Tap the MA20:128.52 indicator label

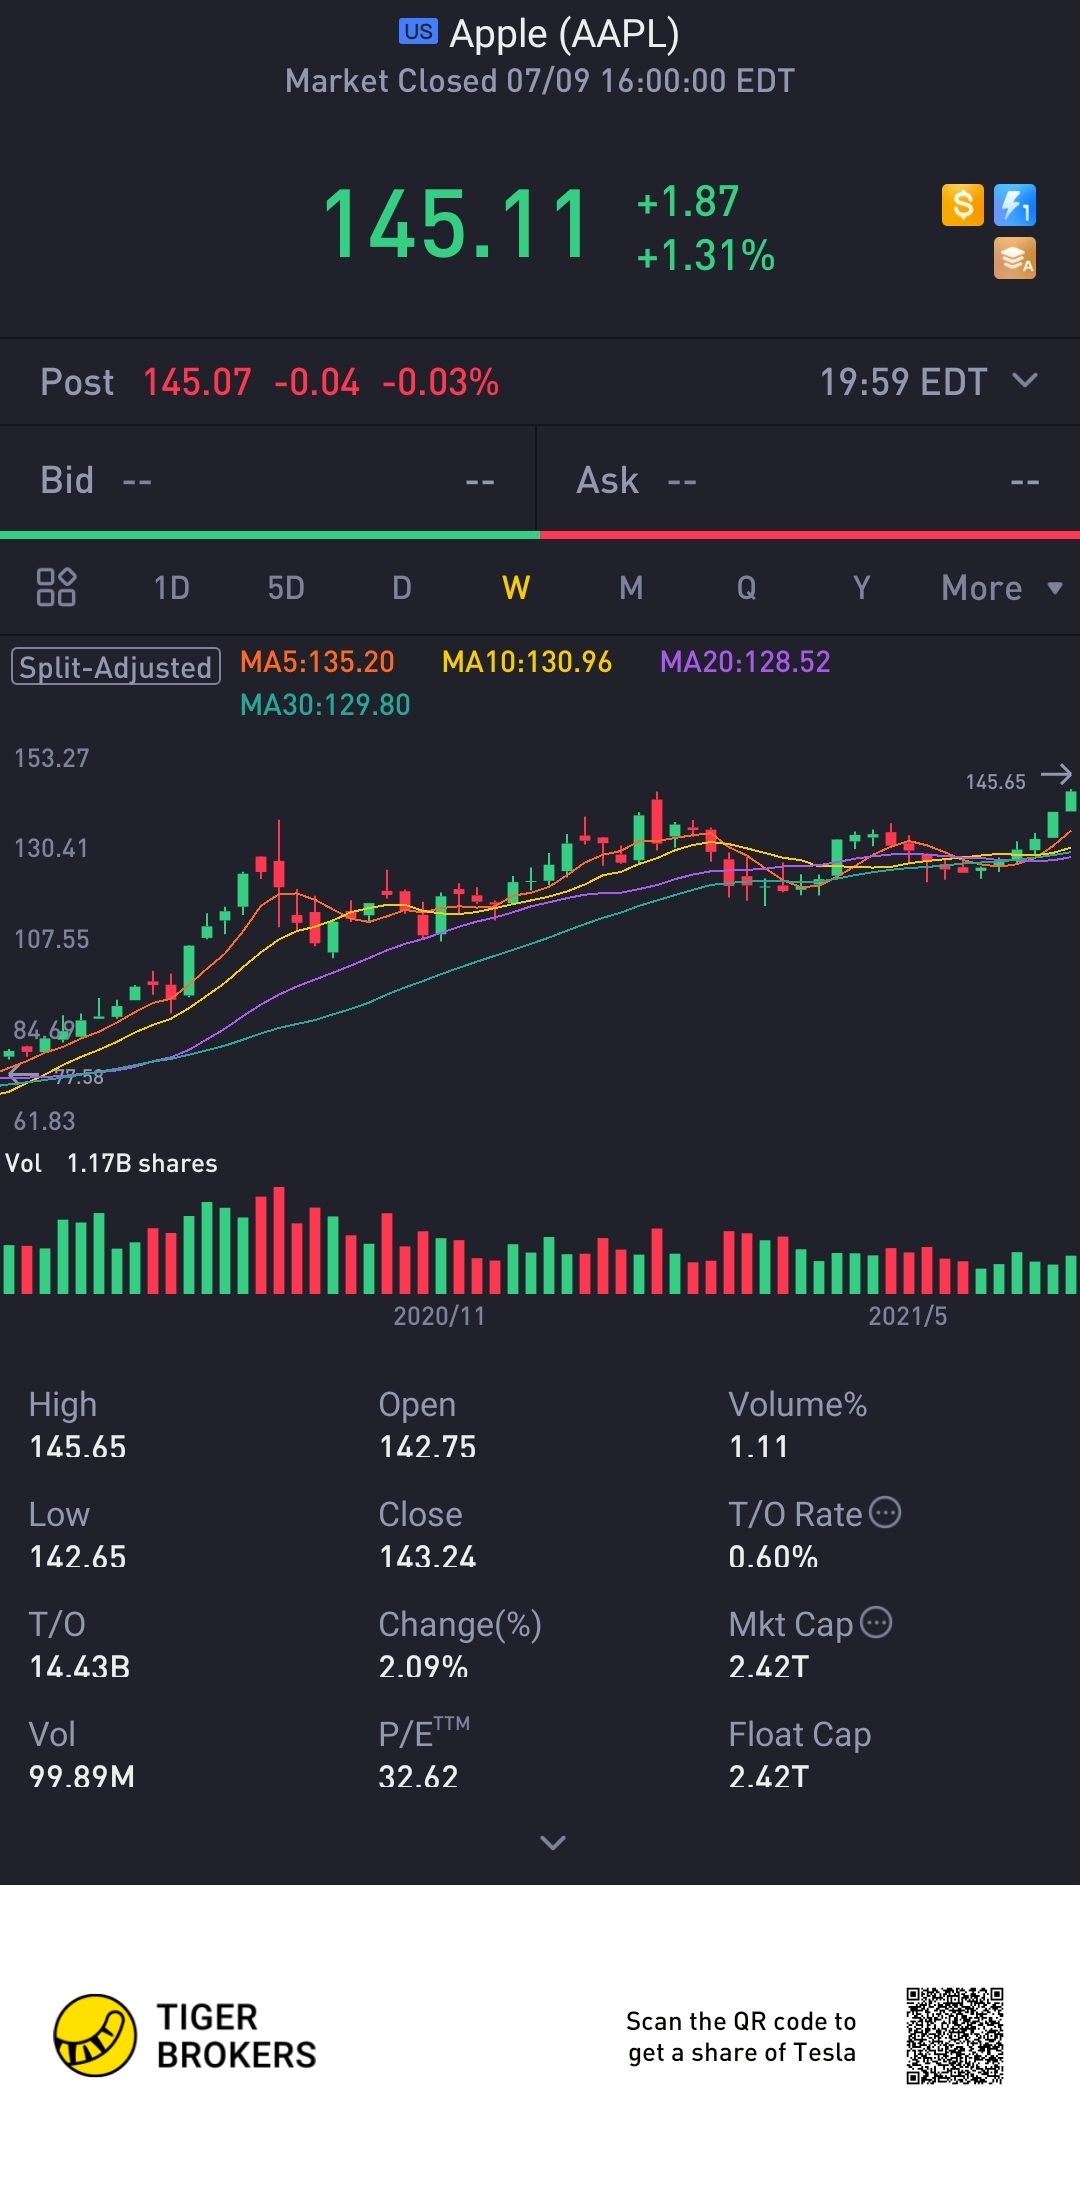pyautogui.click(x=745, y=662)
